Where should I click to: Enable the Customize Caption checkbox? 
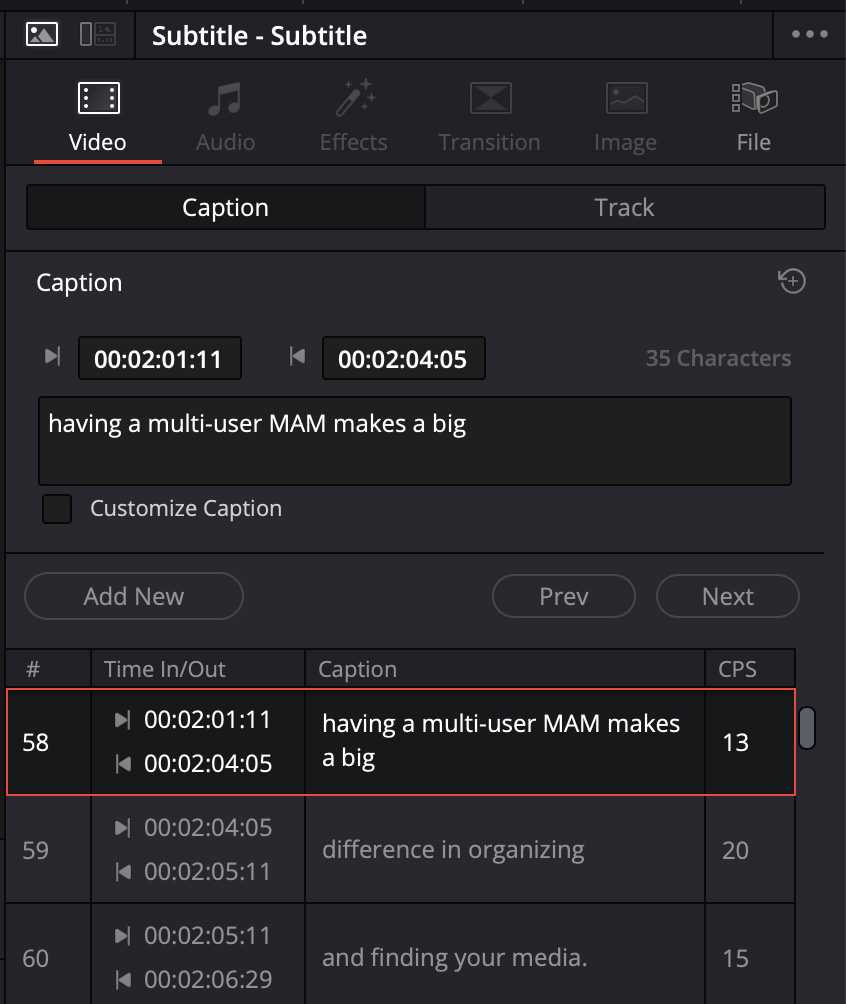[x=57, y=509]
